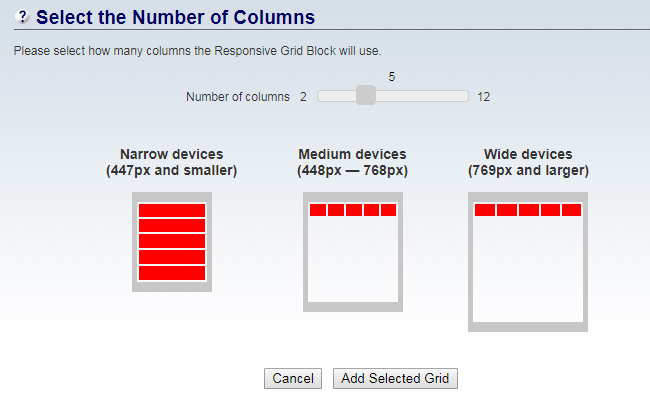Select the Narrow devices layout preview
Viewport: 650px width, 400px height.
[172, 242]
